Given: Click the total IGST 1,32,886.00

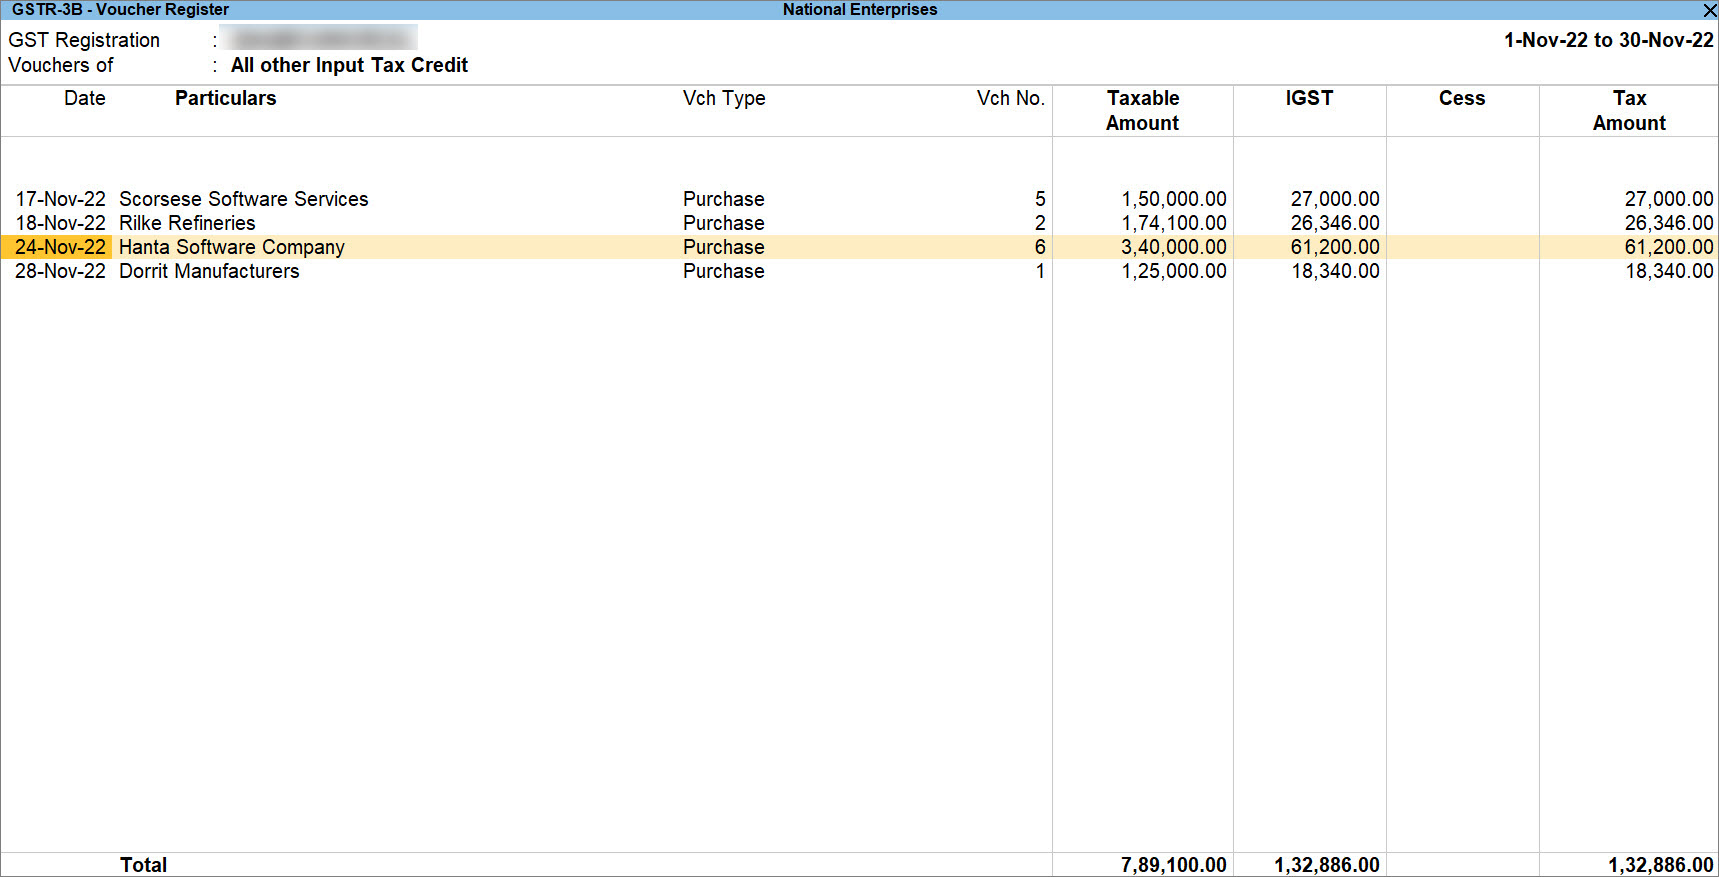Looking at the screenshot, I should coord(1327,865).
